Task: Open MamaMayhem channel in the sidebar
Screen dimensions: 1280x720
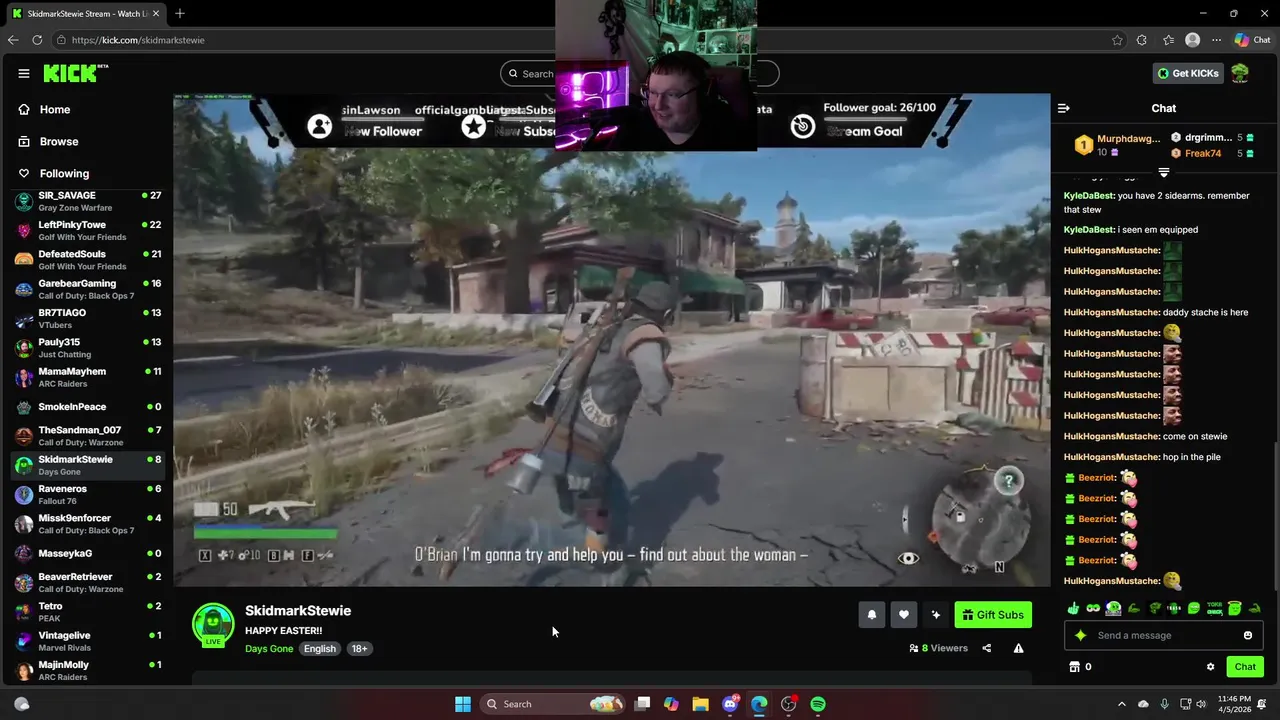Action: pos(86,377)
